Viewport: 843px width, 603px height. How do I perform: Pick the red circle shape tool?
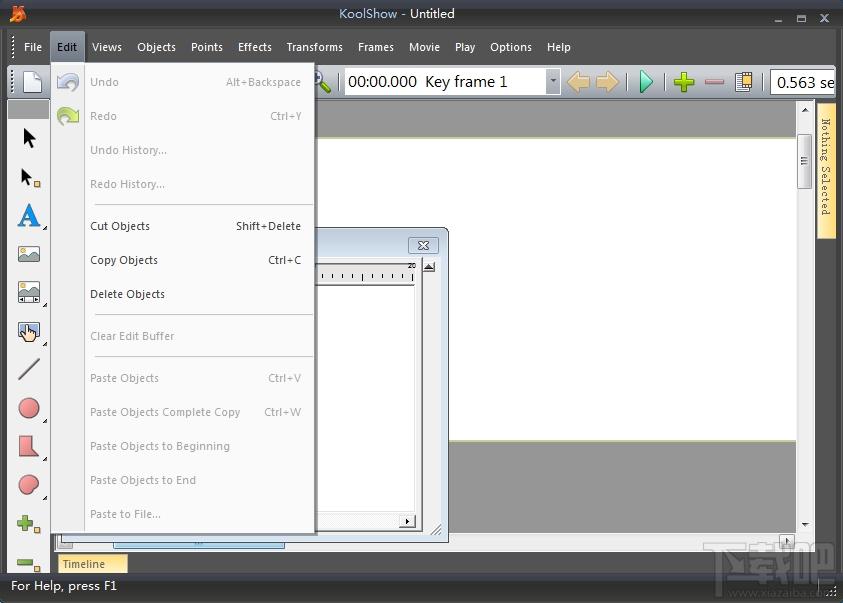[29, 408]
